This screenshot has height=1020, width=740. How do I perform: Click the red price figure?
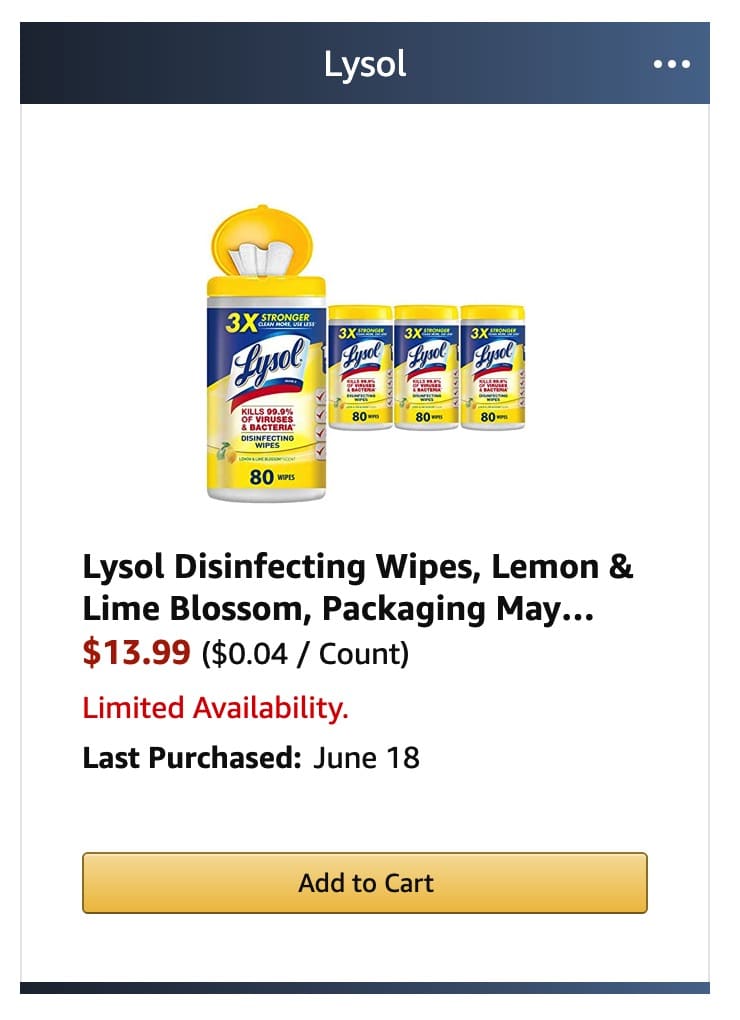click(x=137, y=654)
